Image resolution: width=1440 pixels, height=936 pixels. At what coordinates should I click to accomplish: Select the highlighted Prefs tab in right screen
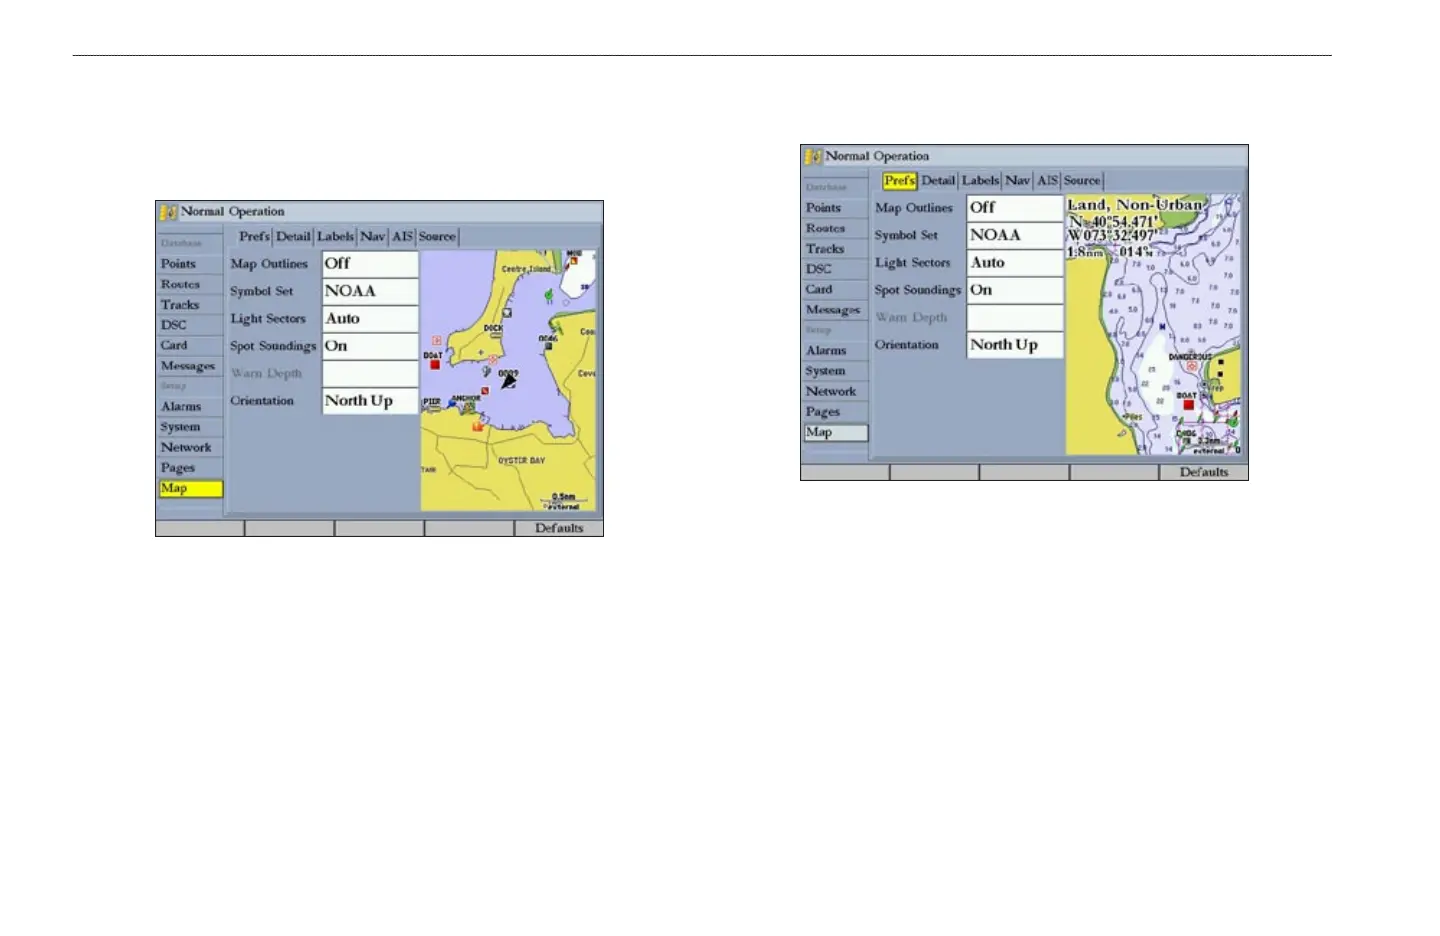[x=900, y=181]
